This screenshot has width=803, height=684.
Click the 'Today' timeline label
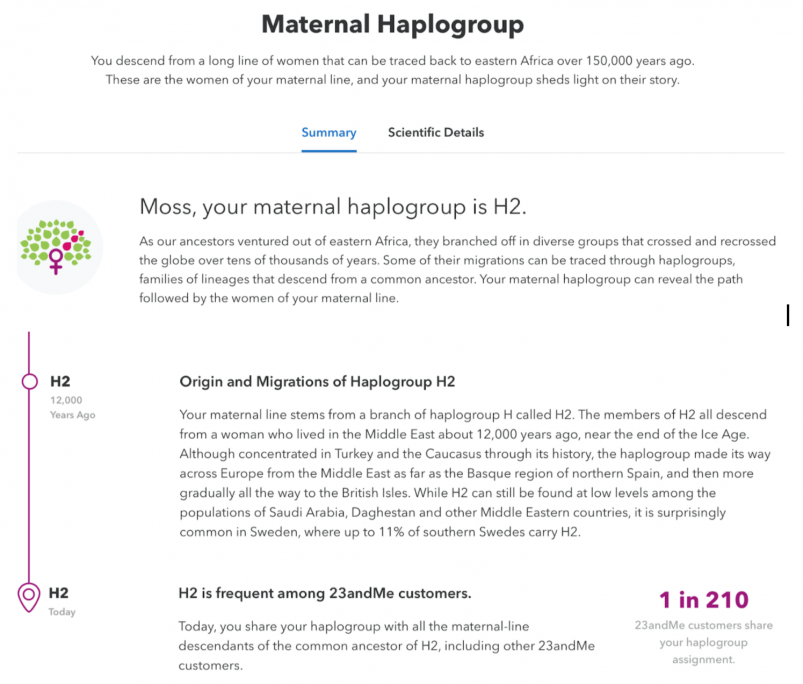[62, 612]
